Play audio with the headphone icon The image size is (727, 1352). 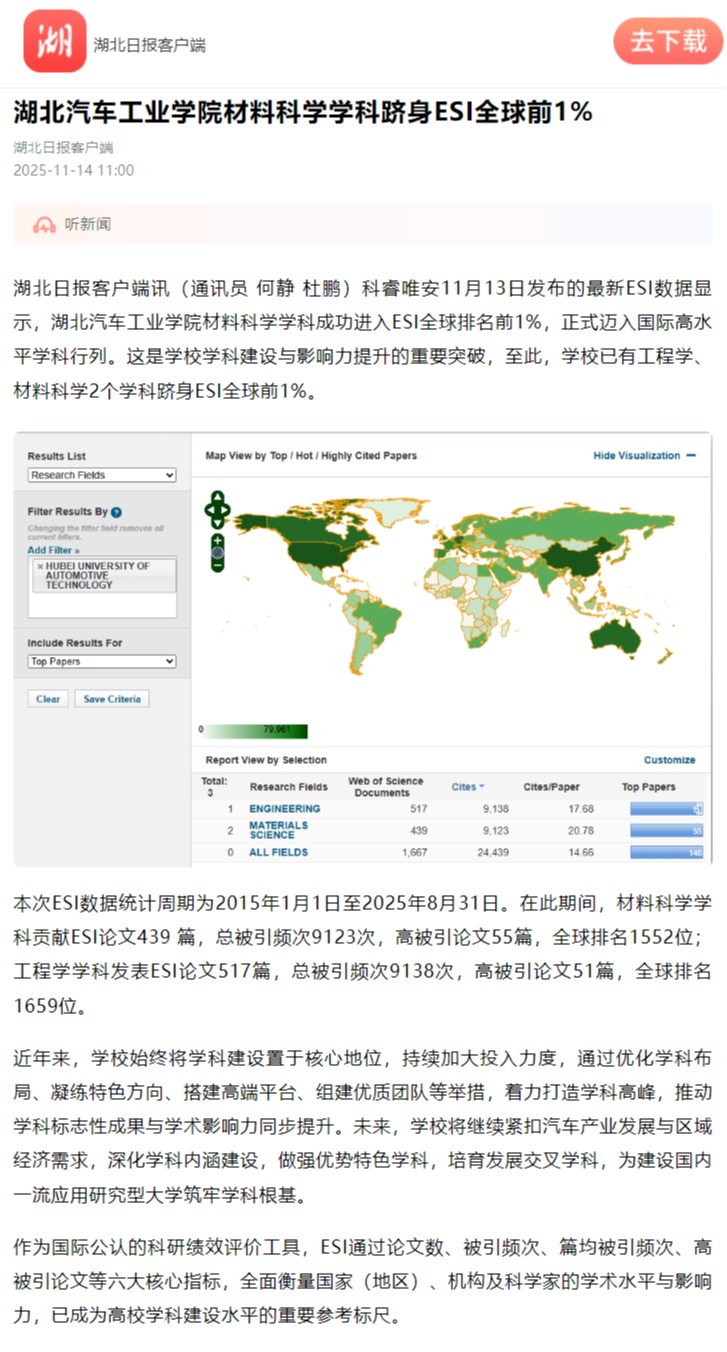(44, 225)
